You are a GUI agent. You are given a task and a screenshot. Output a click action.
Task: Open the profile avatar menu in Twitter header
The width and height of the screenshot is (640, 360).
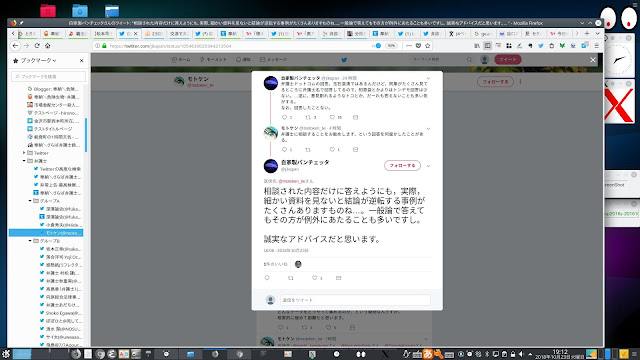pos(484,60)
